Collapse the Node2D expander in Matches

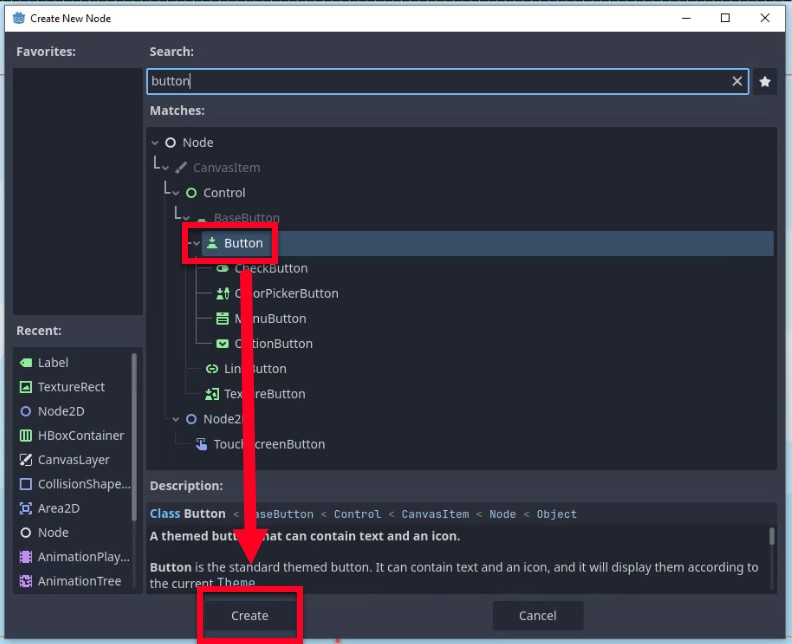[x=175, y=419]
